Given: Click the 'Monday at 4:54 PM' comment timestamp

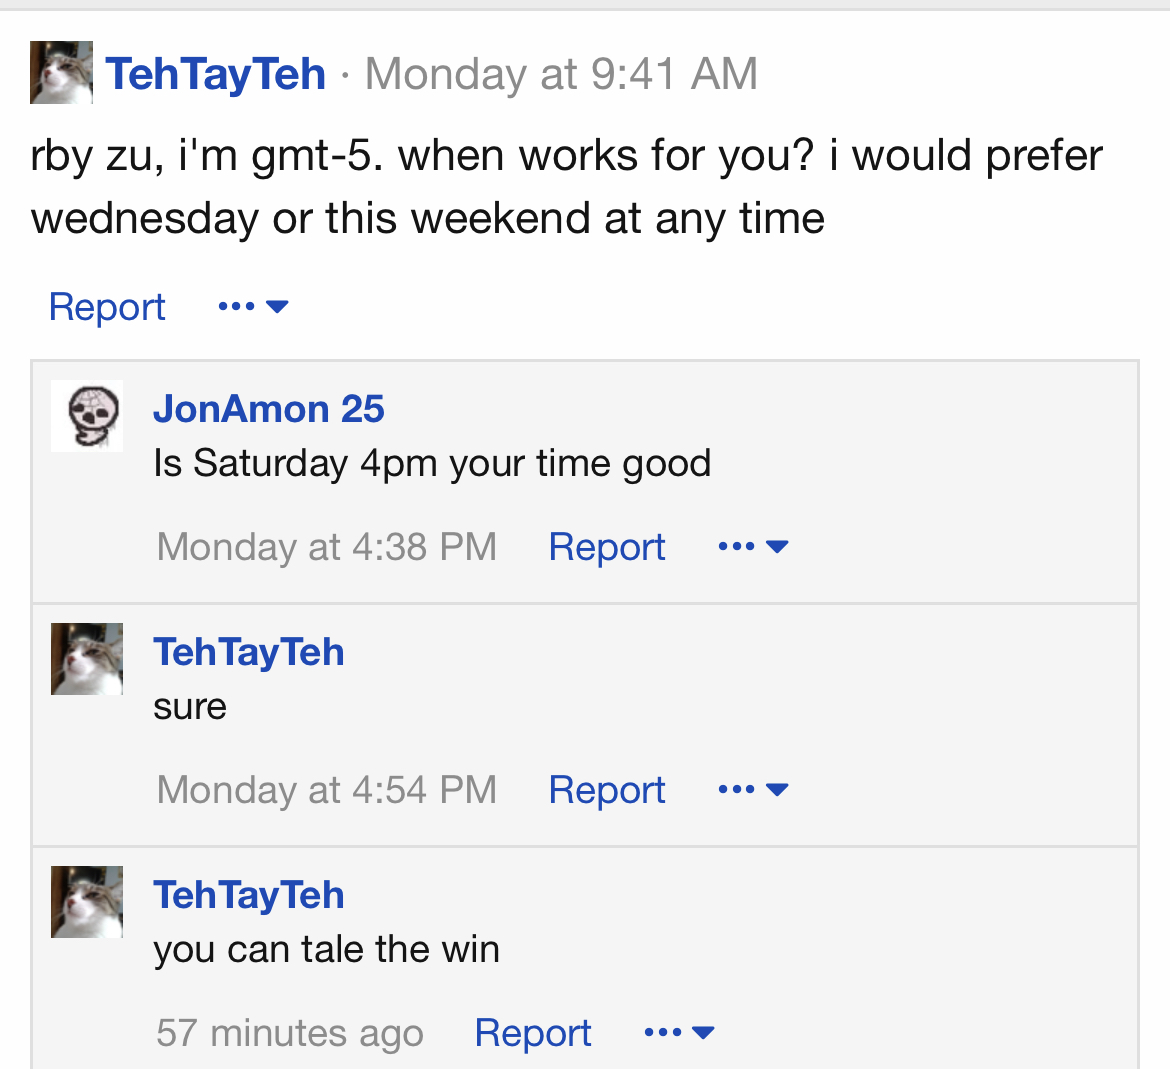Looking at the screenshot, I should [x=327, y=790].
